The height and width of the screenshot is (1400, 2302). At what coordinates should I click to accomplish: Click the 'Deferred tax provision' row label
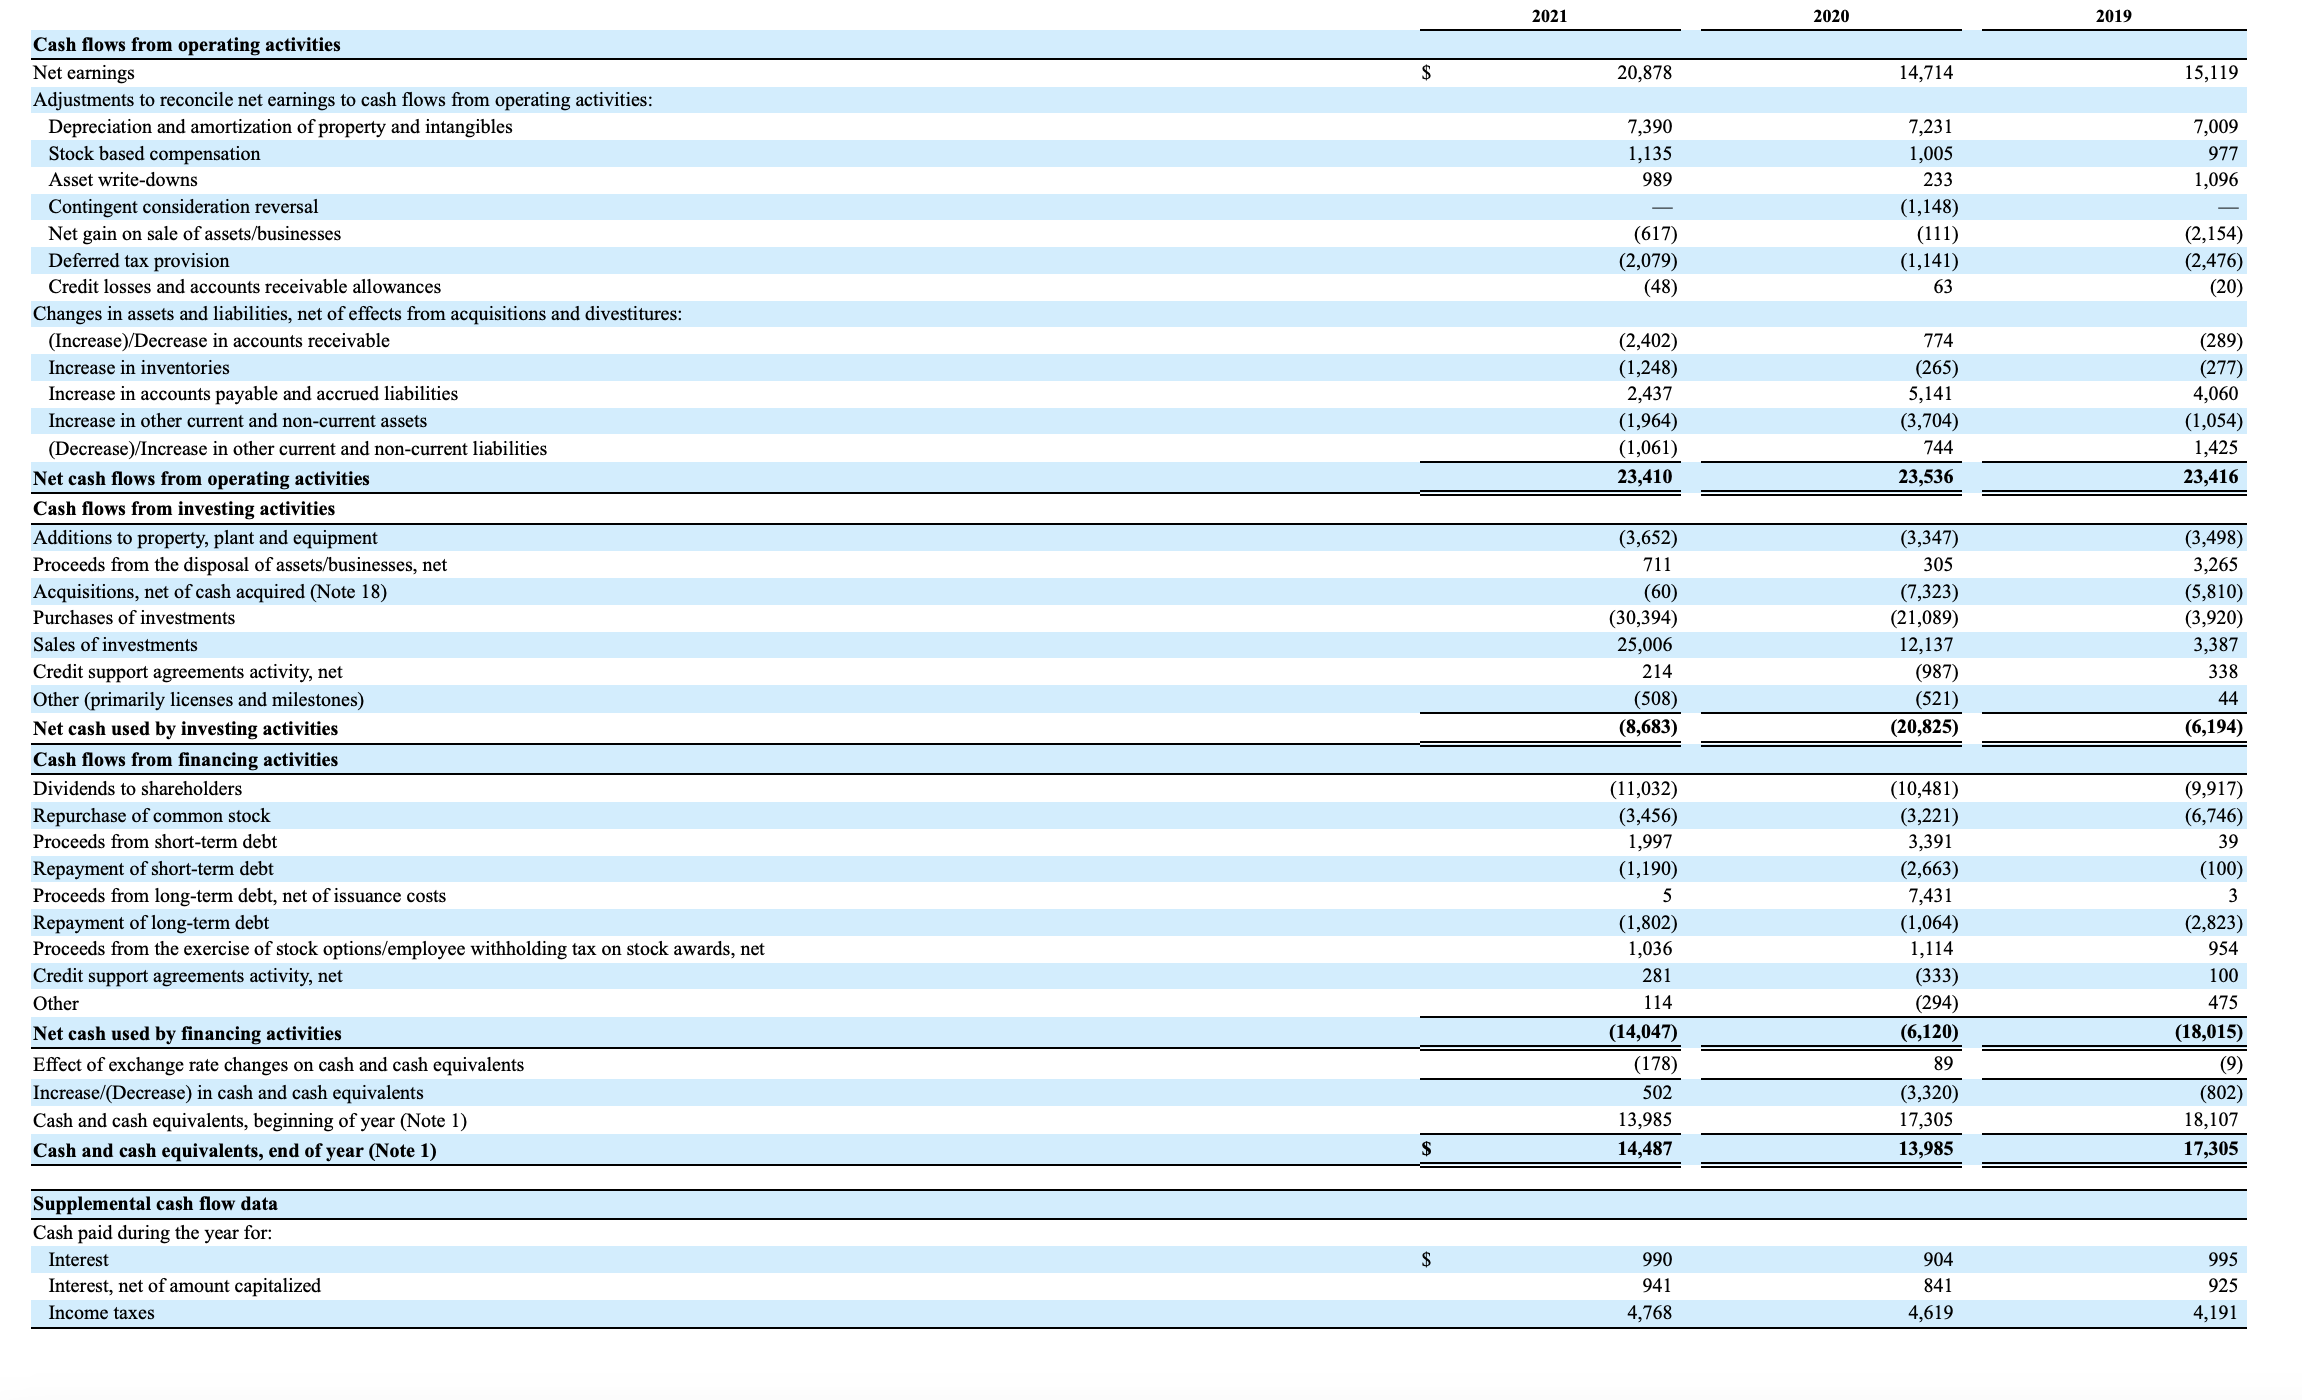[x=138, y=261]
